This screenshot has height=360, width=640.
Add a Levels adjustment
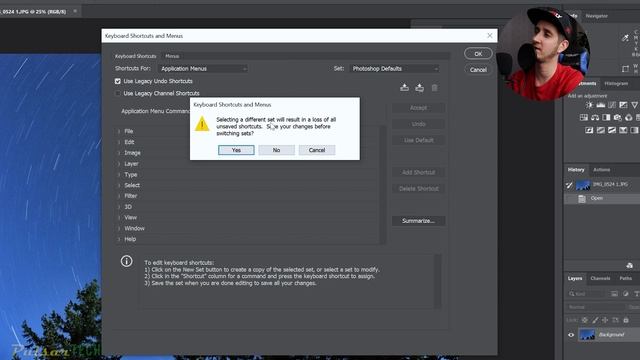[x=601, y=105]
